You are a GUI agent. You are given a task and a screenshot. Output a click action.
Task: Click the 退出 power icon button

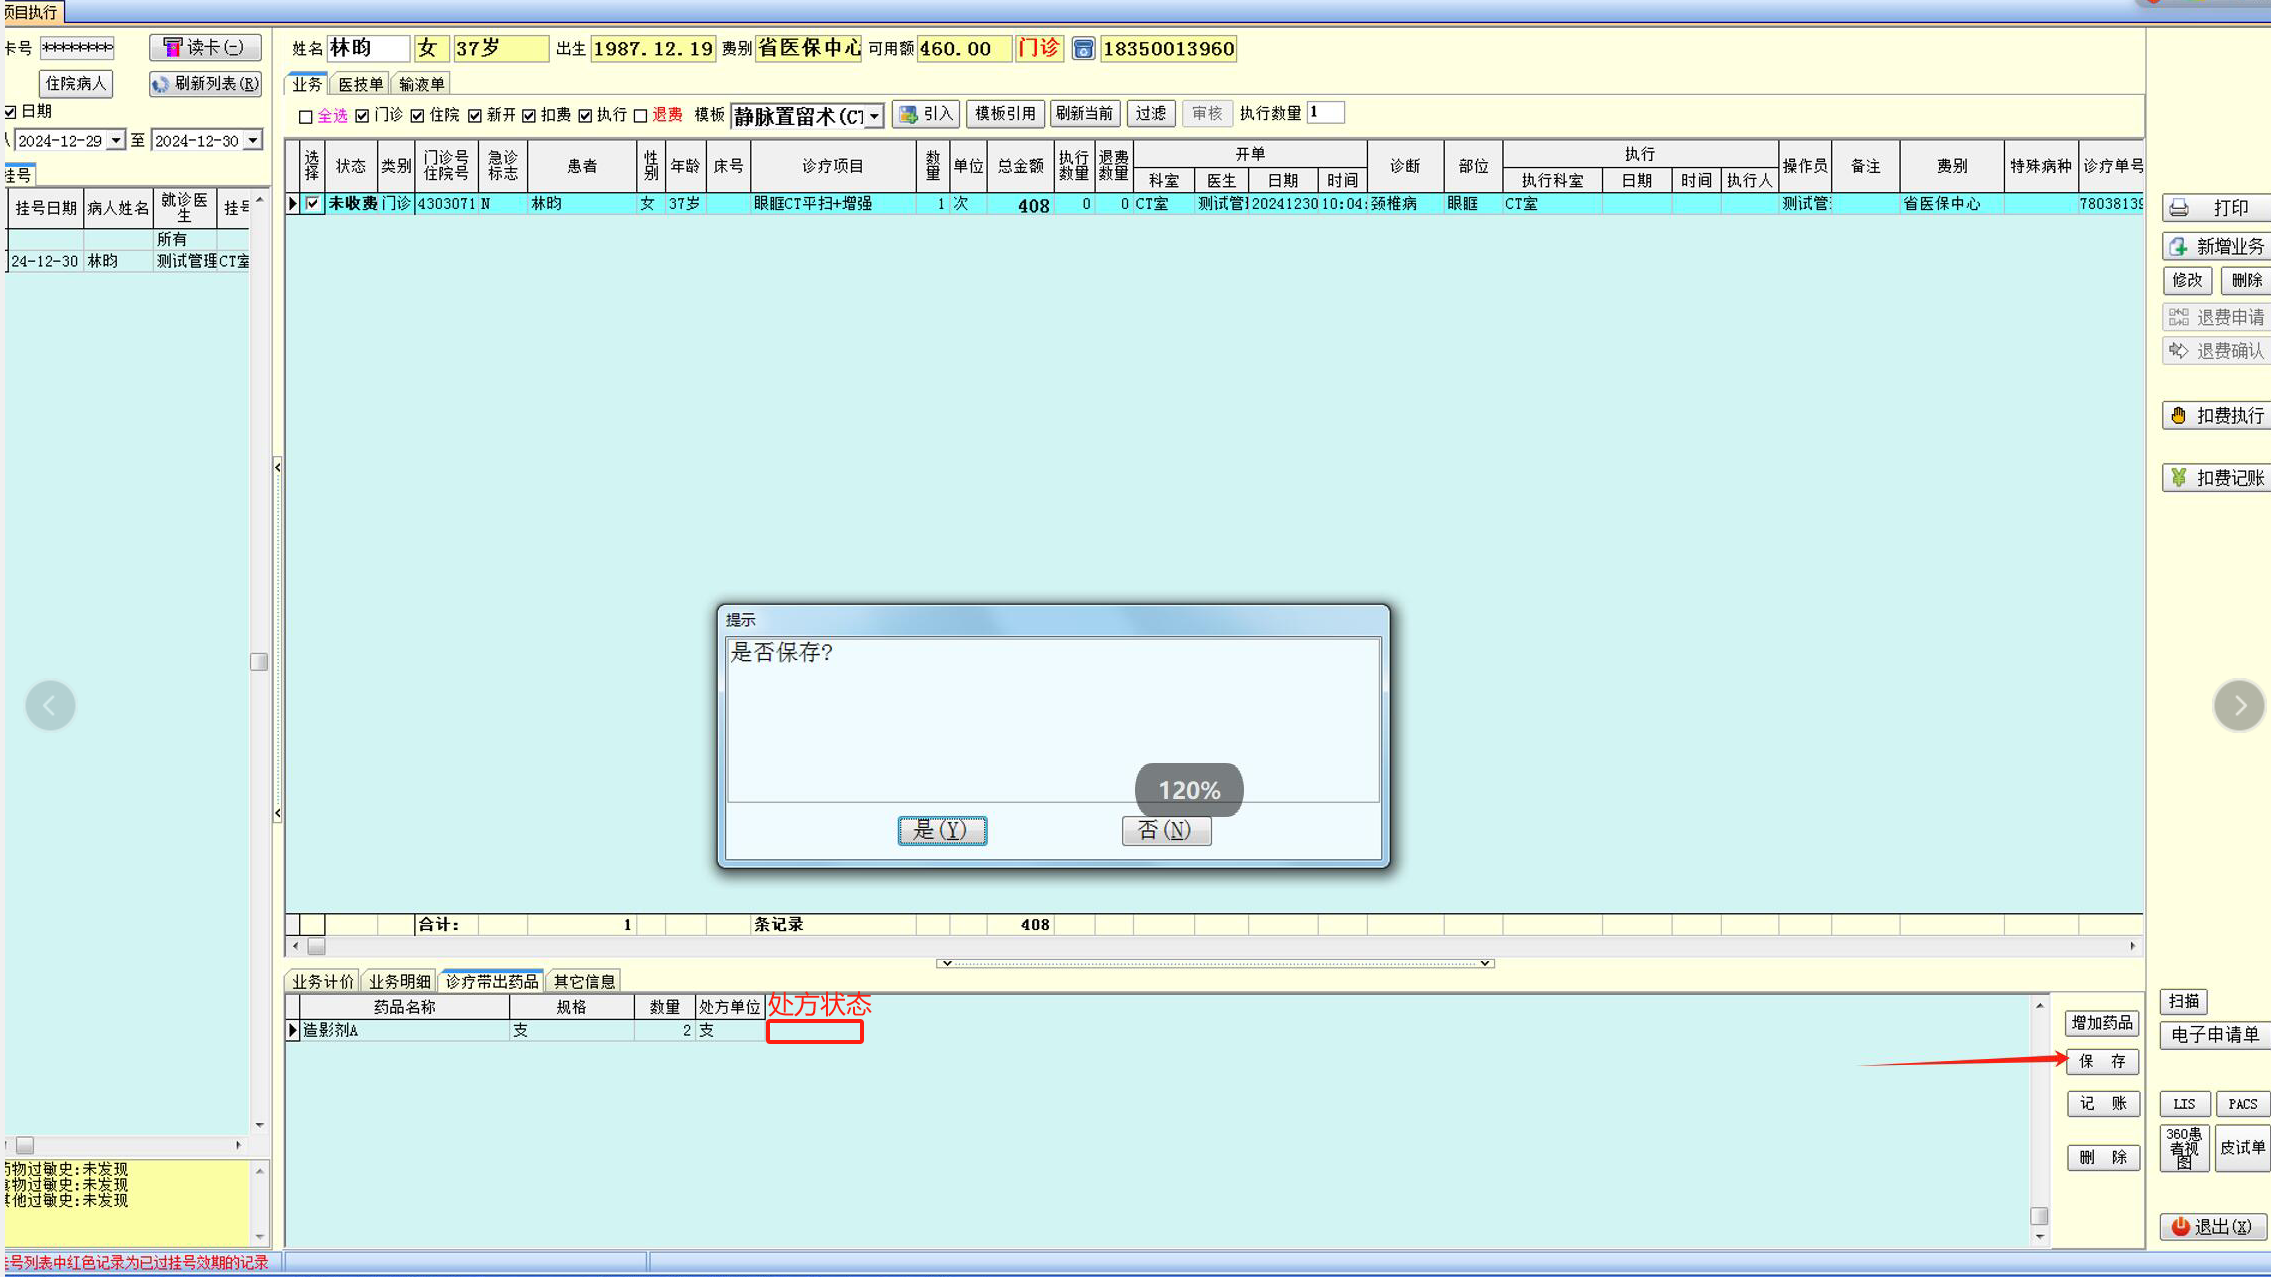tap(2212, 1226)
